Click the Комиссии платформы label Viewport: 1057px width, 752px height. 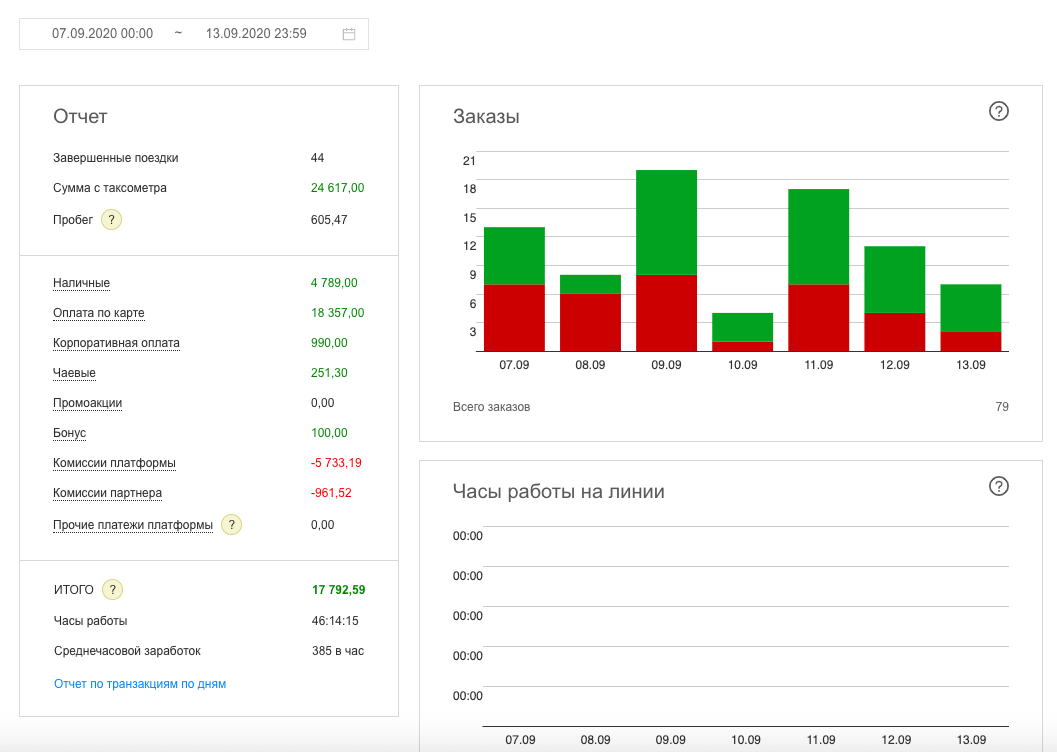(115, 463)
